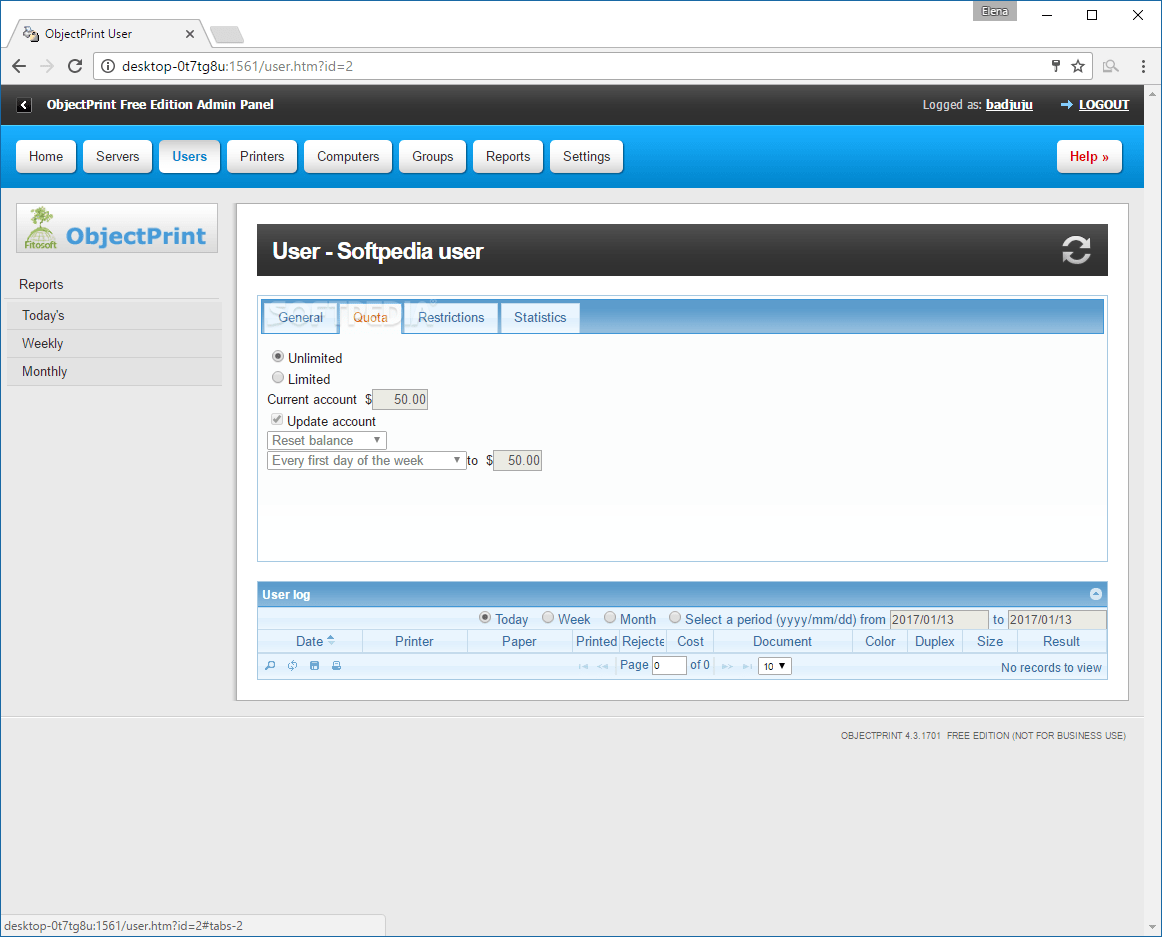Screen dimensions: 1162x937
Task: Select the Limited quota option
Action: click(x=278, y=377)
